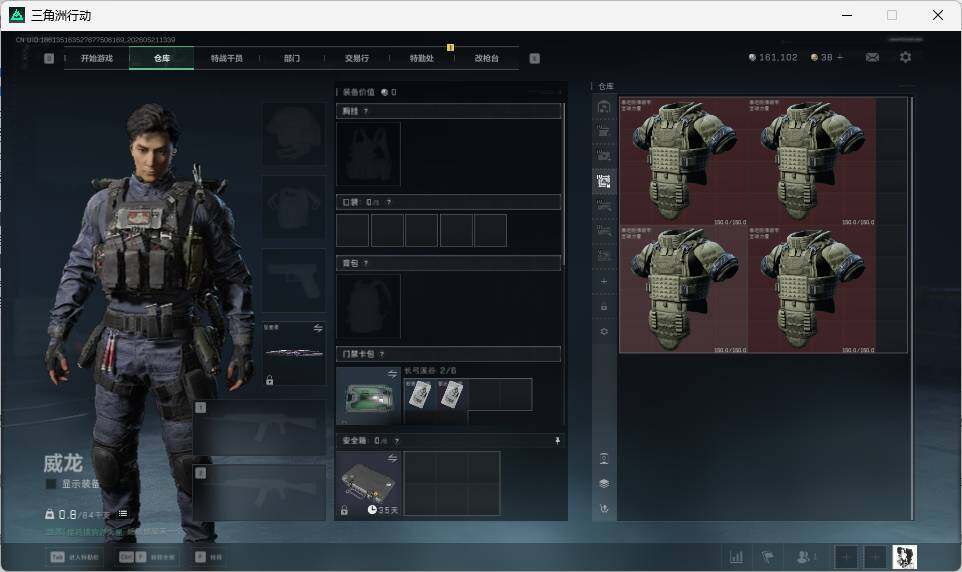Select the bottom-left armor vest in warehouse

[683, 289]
